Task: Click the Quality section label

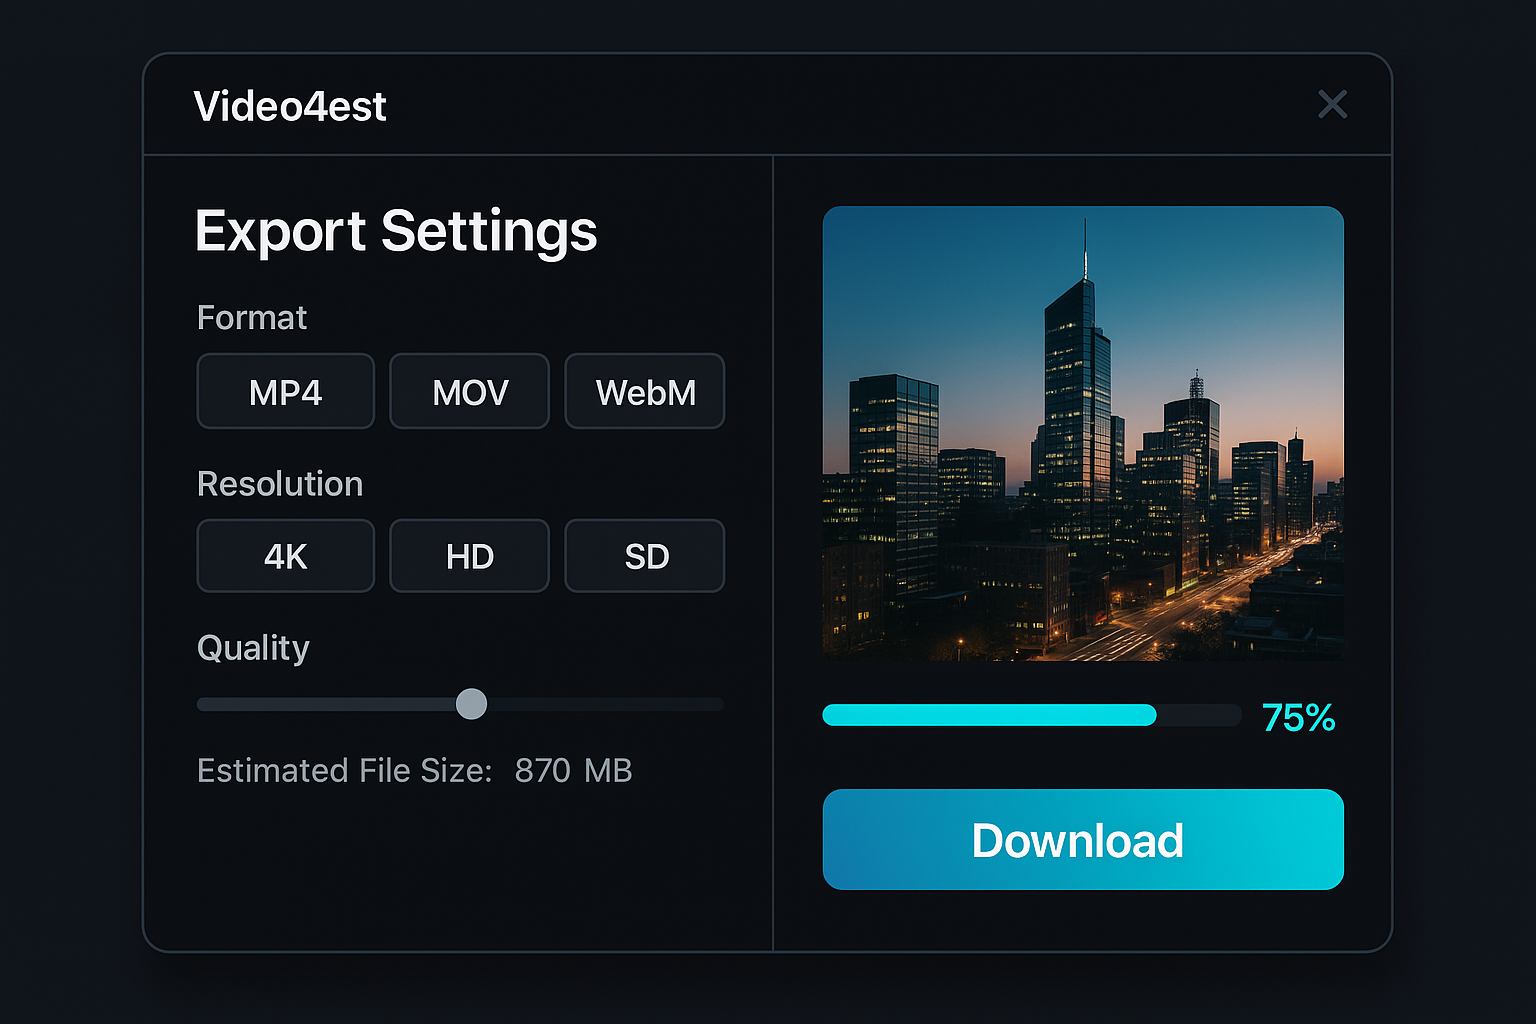Action: tap(252, 648)
